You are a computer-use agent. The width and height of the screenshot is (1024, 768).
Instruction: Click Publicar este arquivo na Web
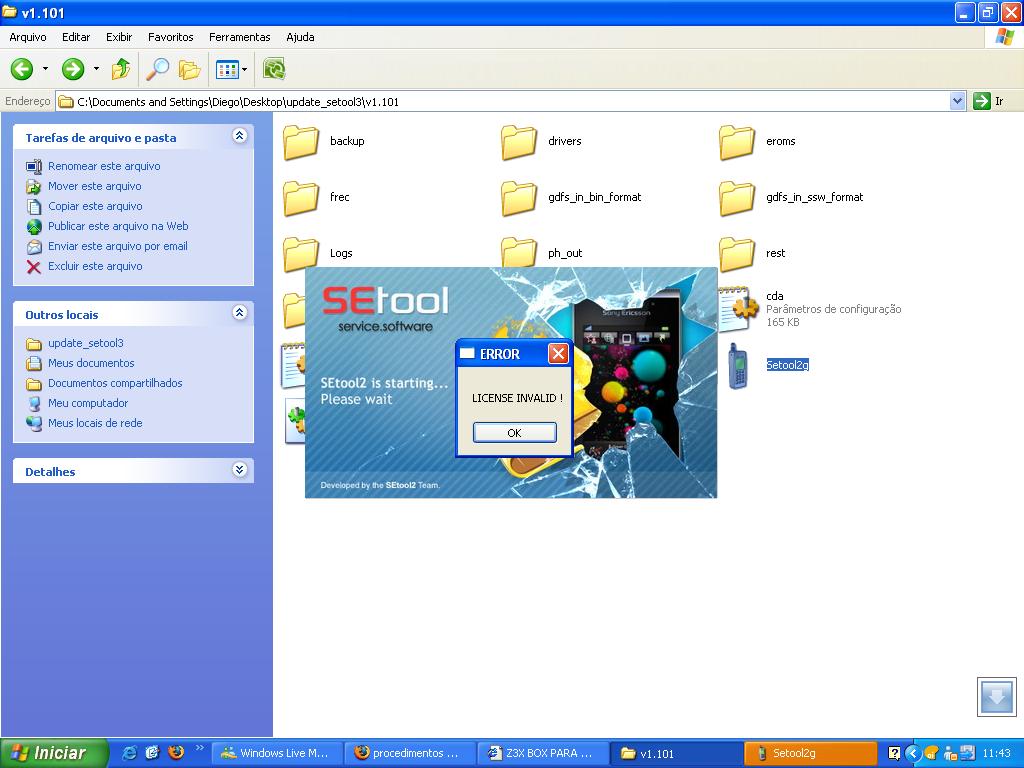[118, 226]
